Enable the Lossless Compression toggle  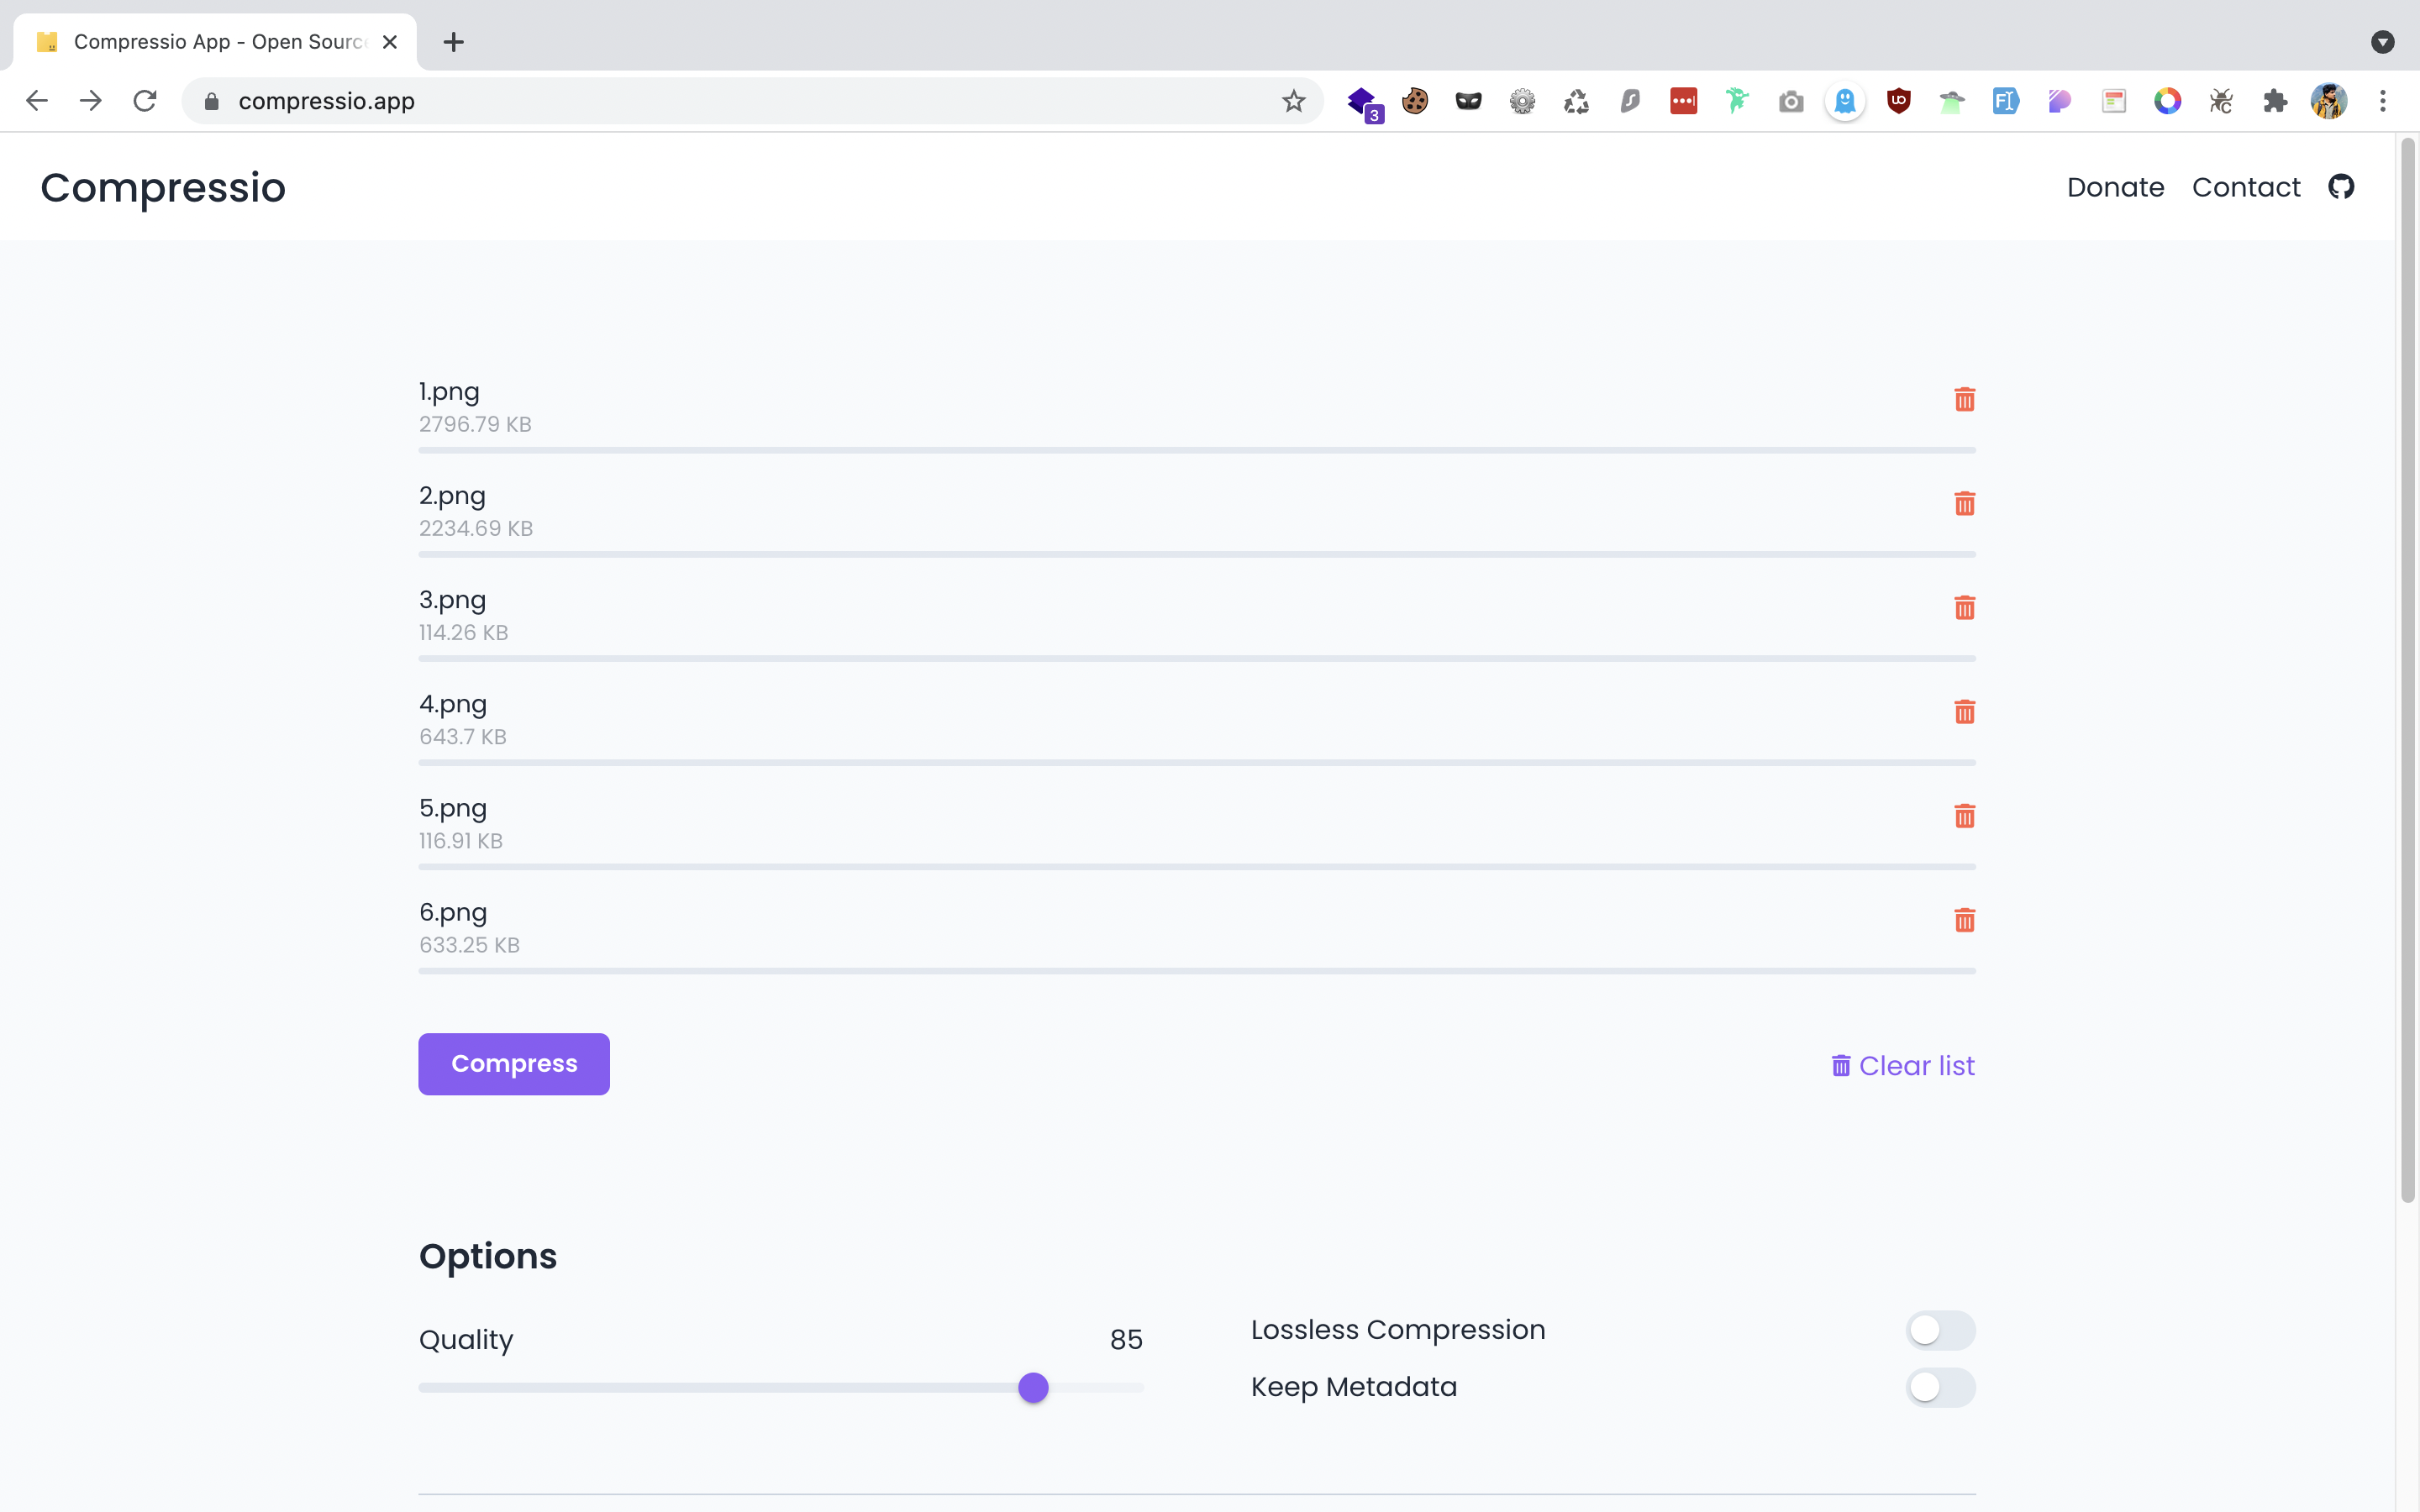(1940, 1330)
